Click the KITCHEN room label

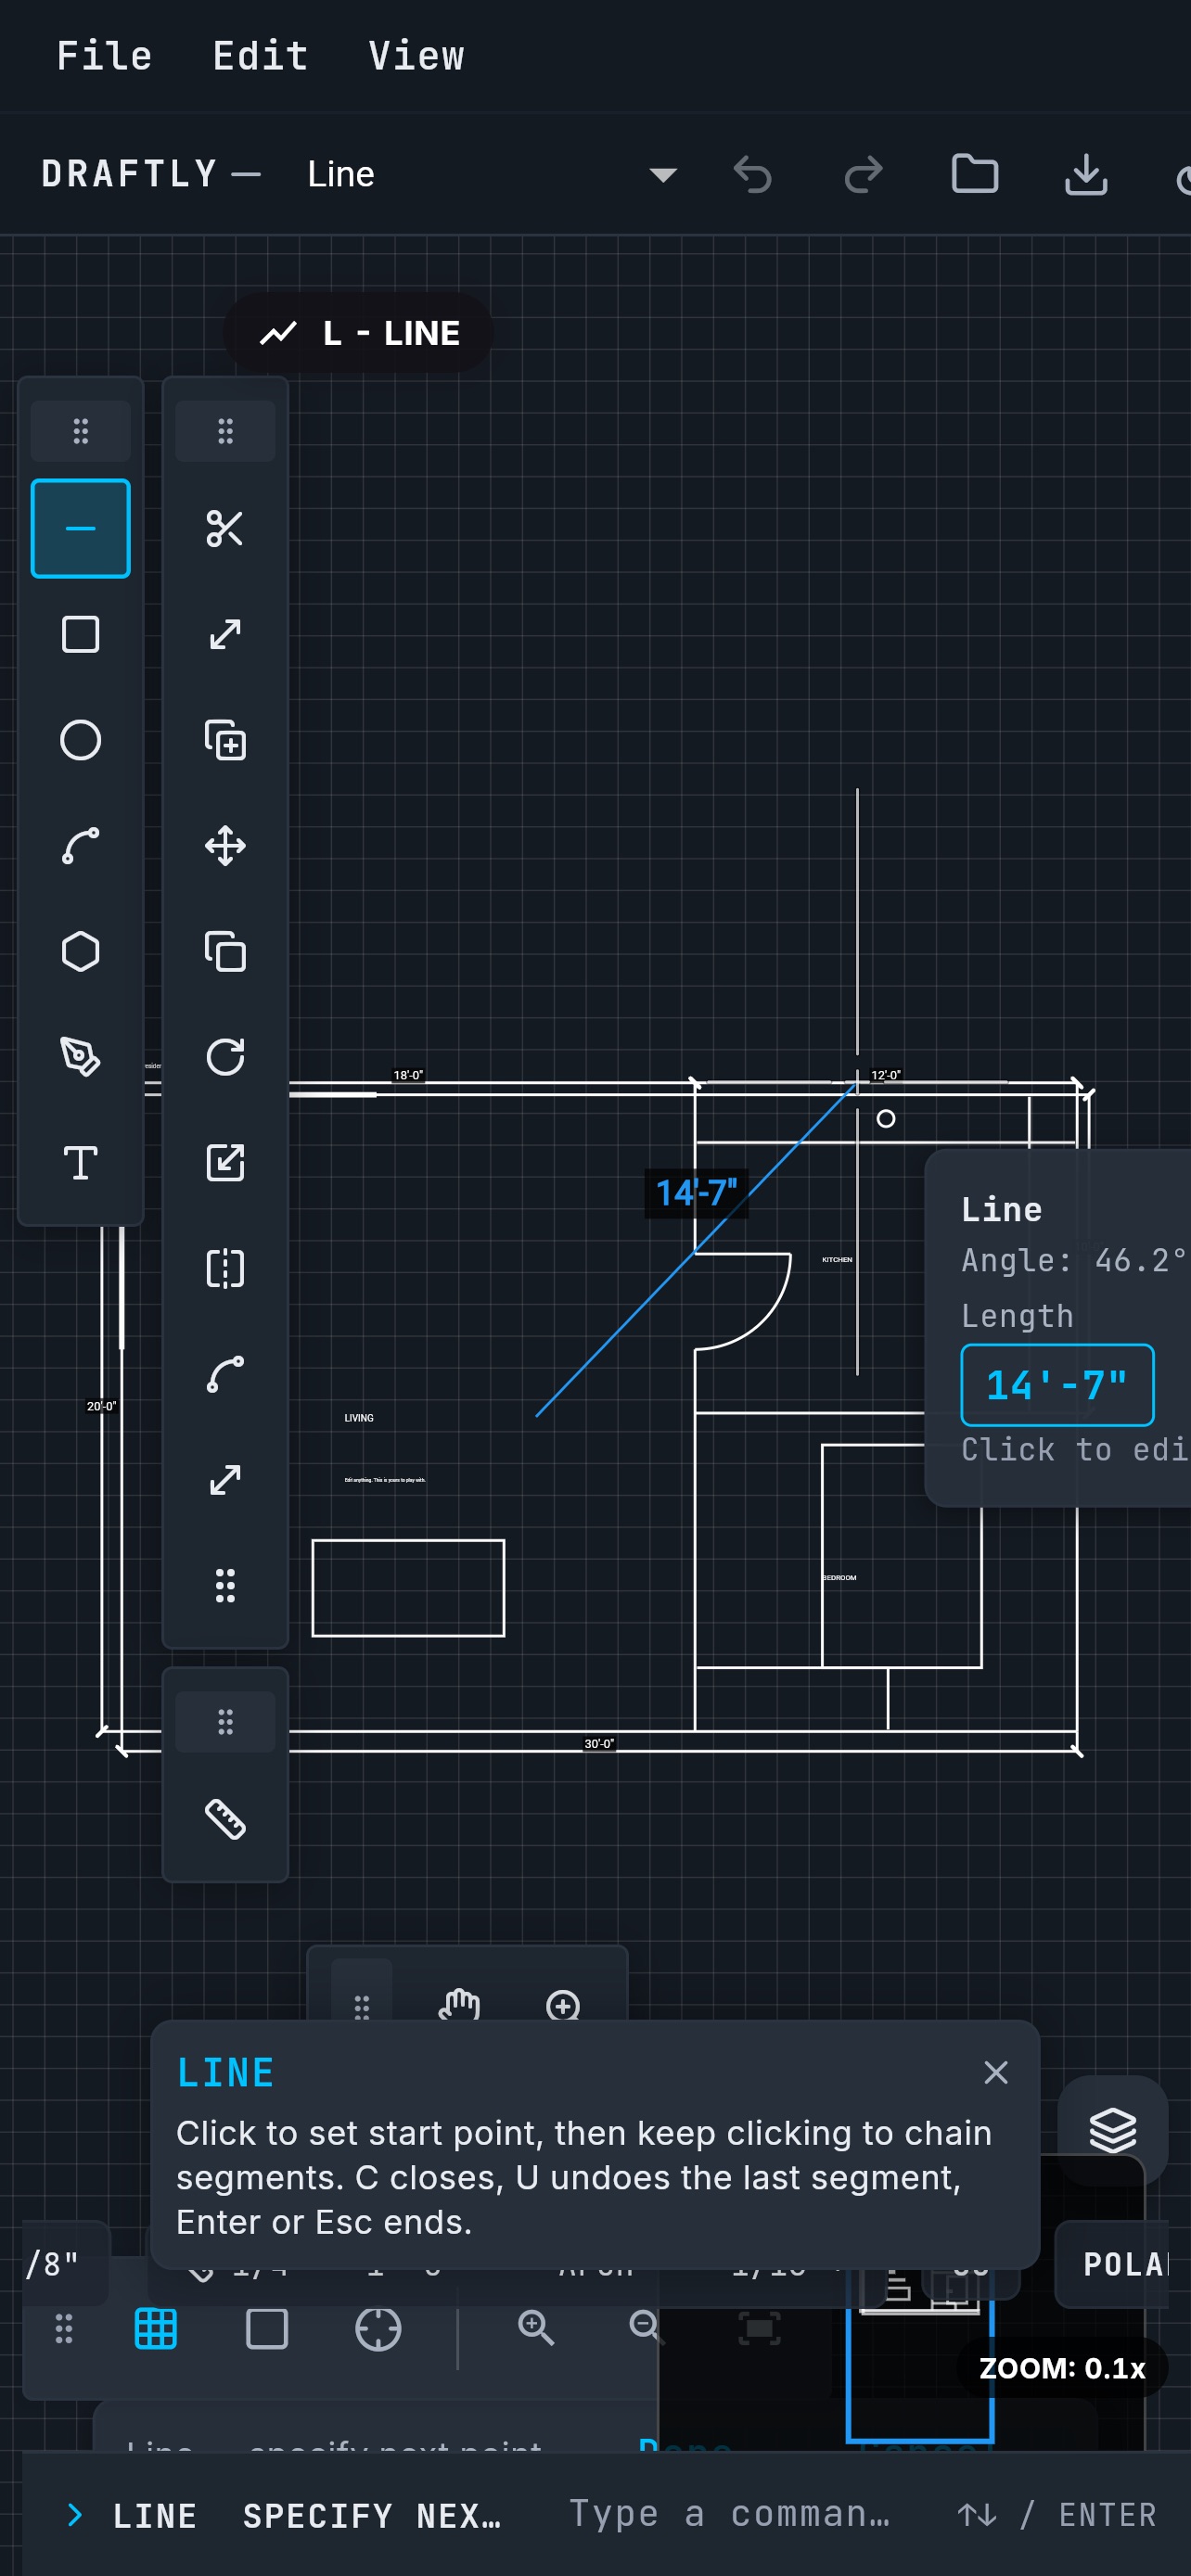pyautogui.click(x=837, y=1260)
